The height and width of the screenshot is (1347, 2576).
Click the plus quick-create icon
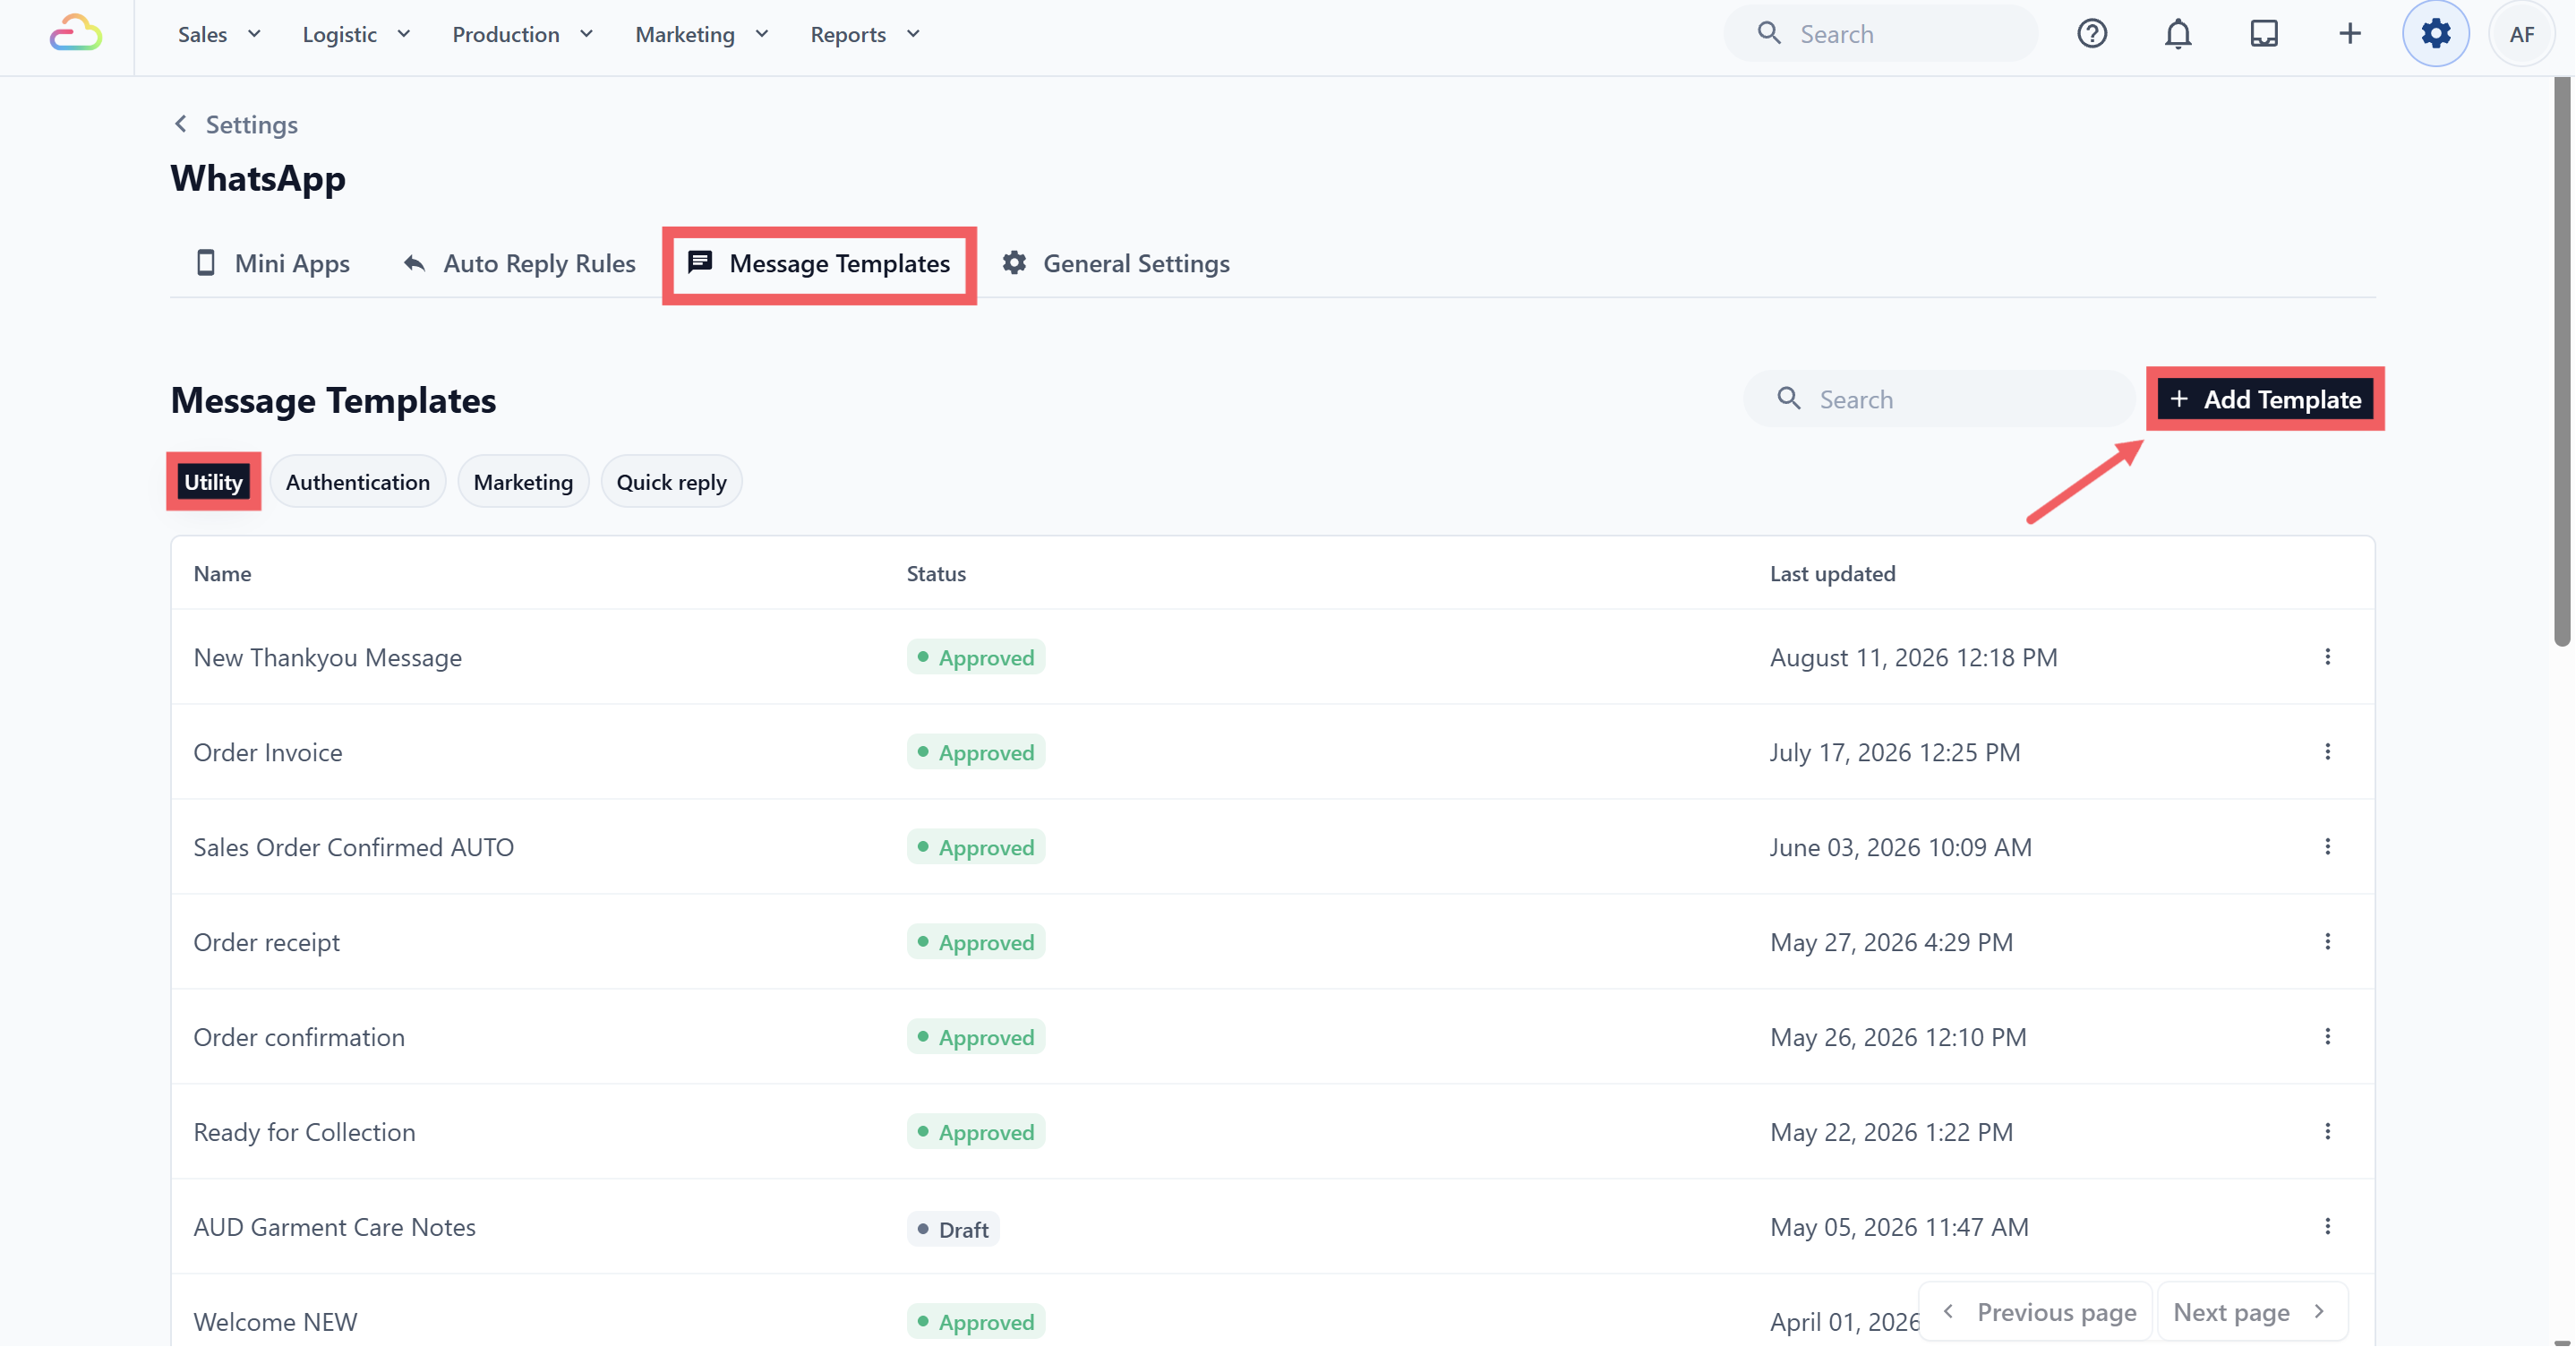[x=2349, y=34]
